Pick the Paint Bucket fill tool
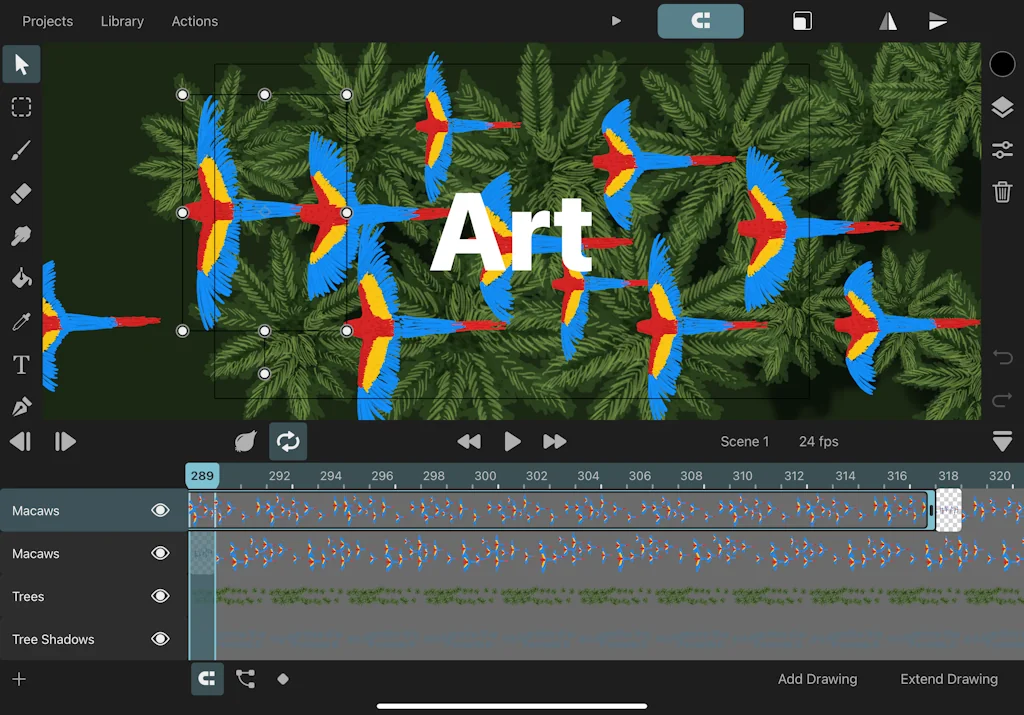 click(x=21, y=278)
